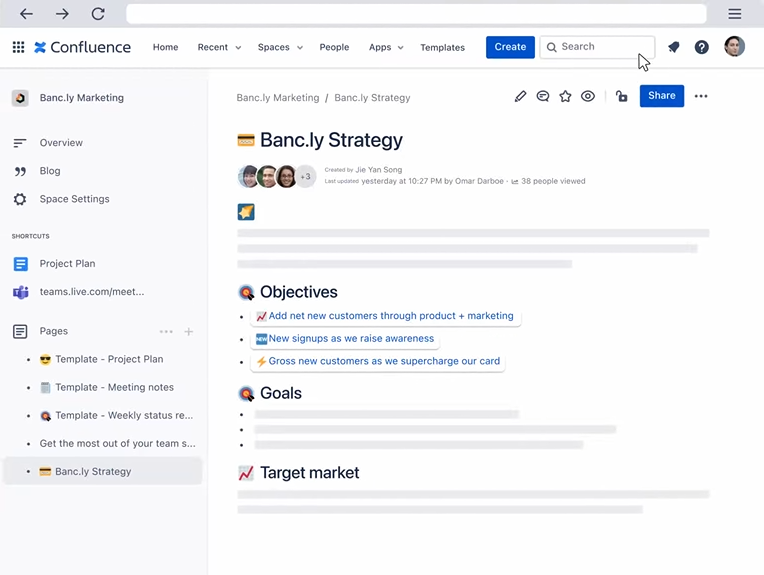Open the help question mark icon
Image resolution: width=764 pixels, height=575 pixels.
pos(702,47)
